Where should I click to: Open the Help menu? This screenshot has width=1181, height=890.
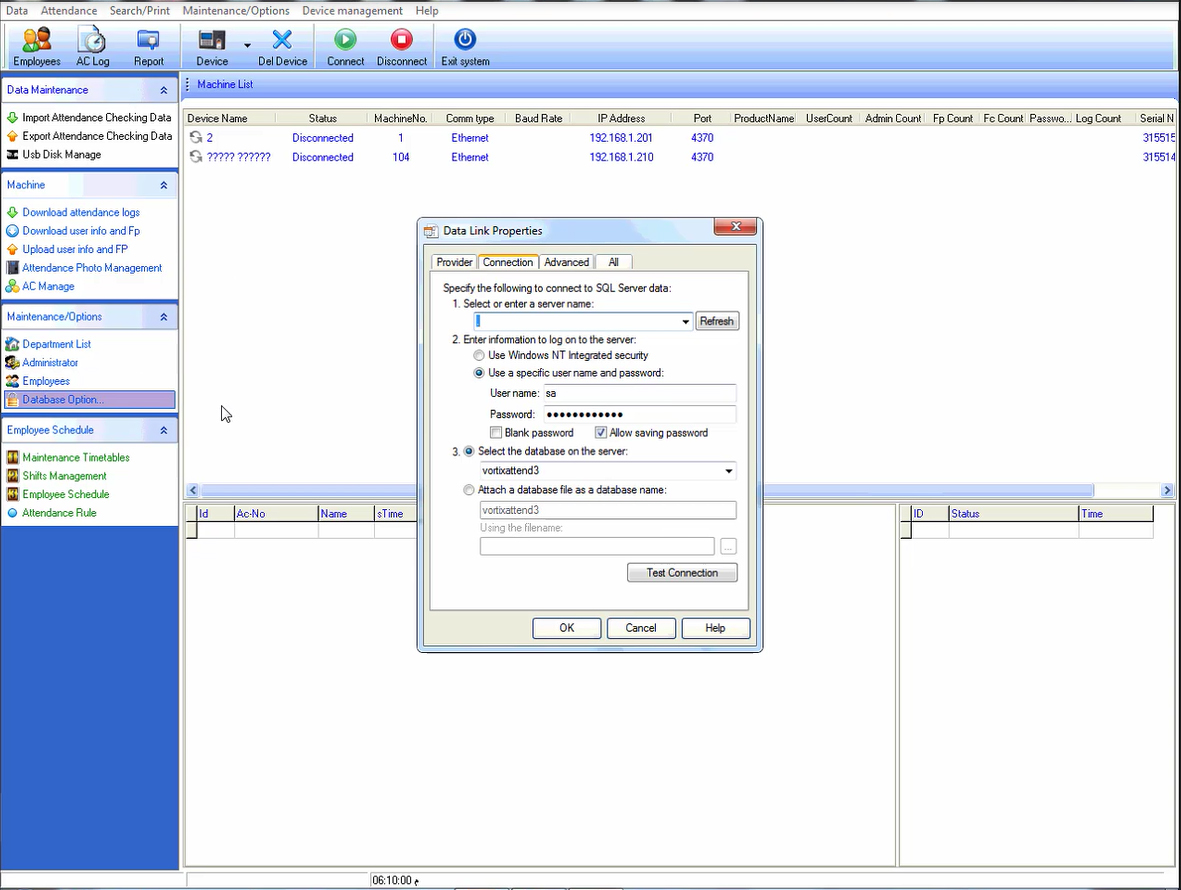(427, 11)
